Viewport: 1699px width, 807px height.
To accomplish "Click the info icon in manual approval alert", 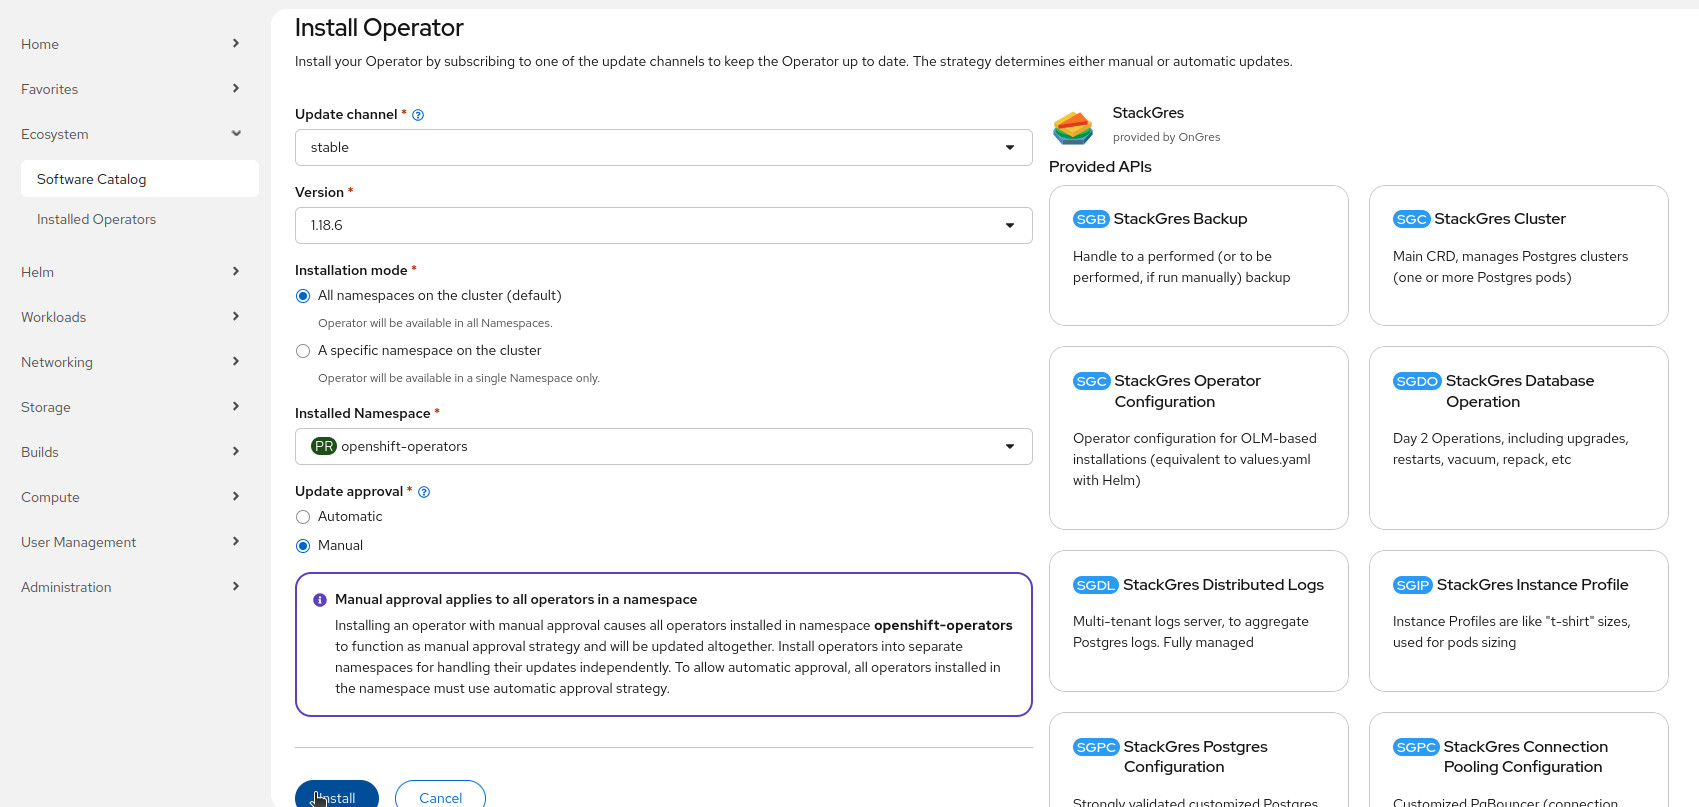I will click(x=320, y=600).
